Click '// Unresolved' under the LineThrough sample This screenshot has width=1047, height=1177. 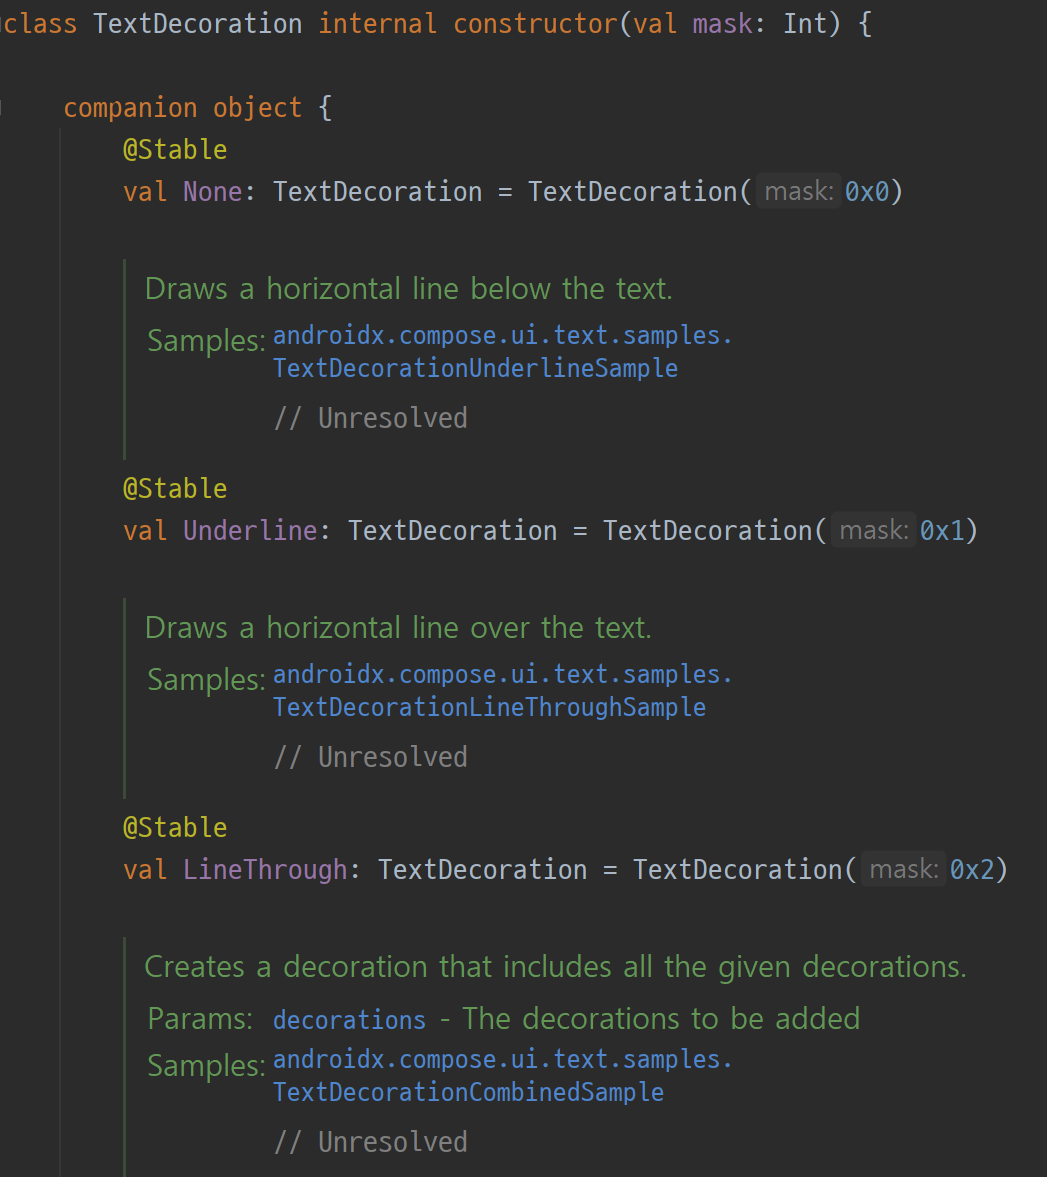(x=371, y=757)
